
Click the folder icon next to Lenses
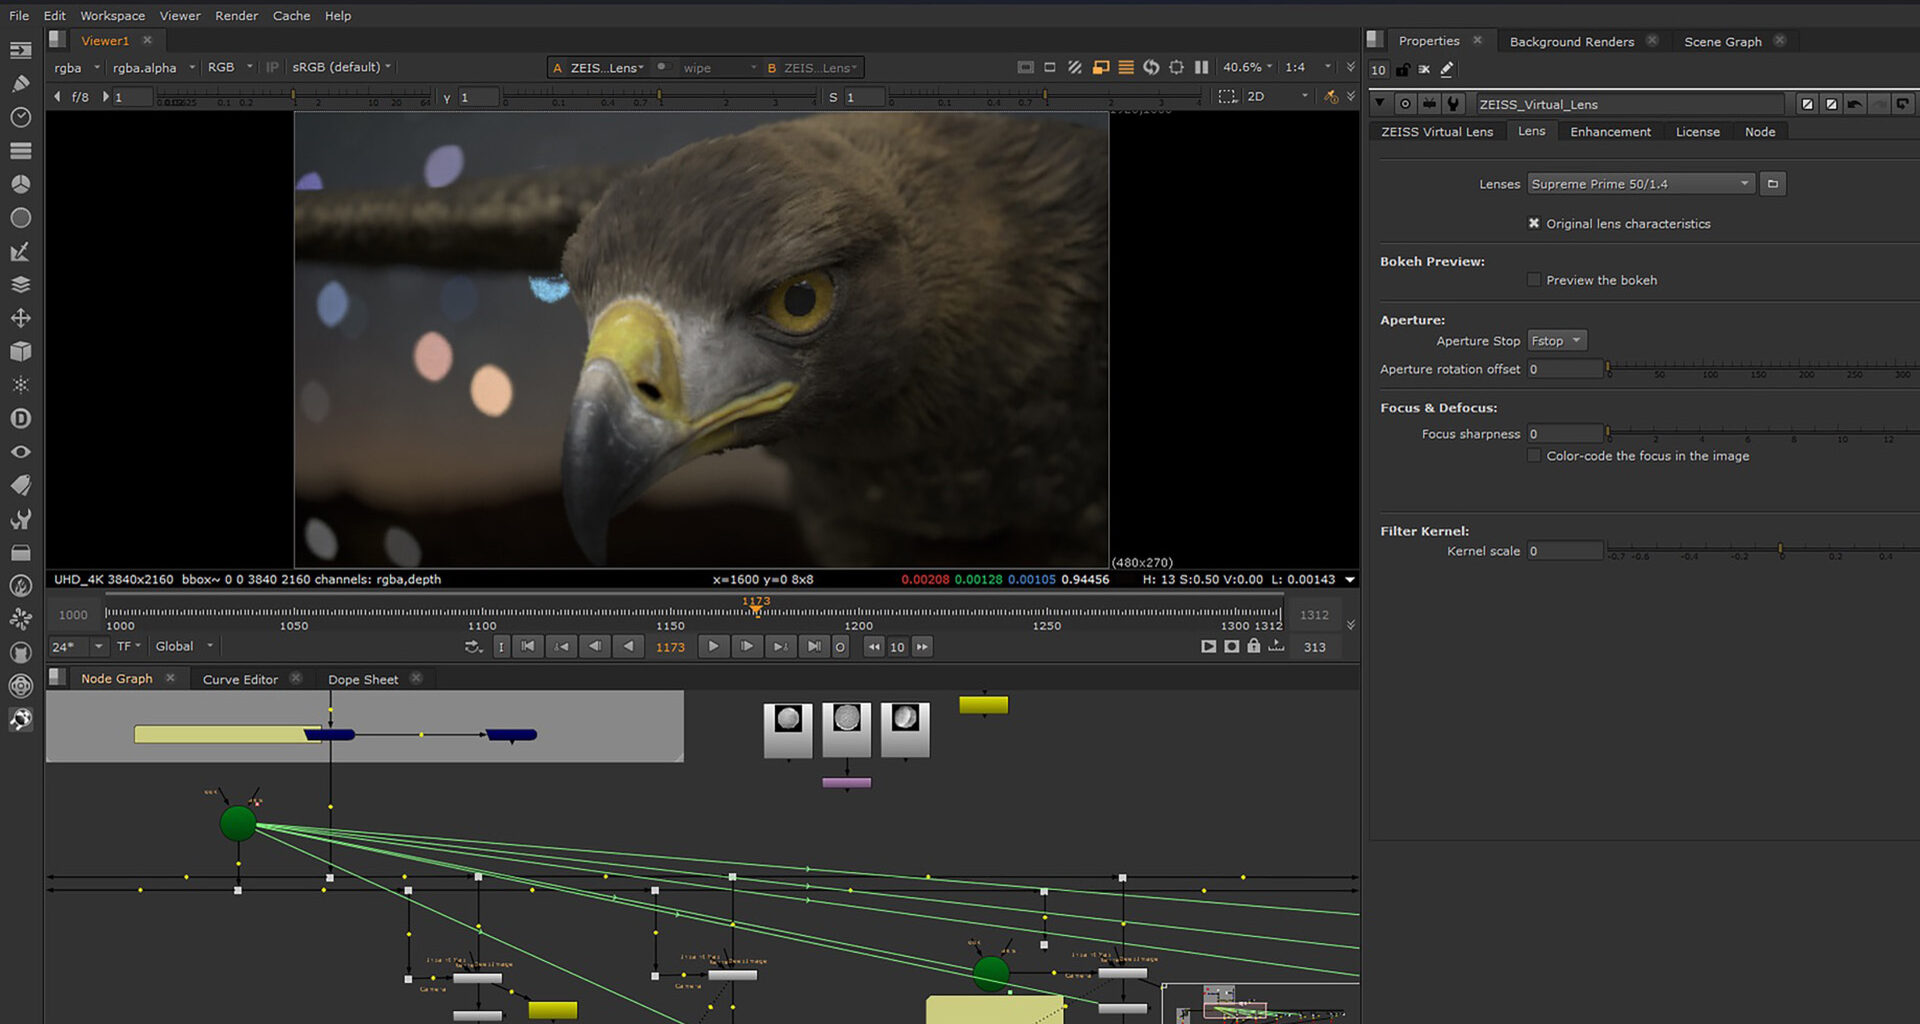click(x=1772, y=184)
